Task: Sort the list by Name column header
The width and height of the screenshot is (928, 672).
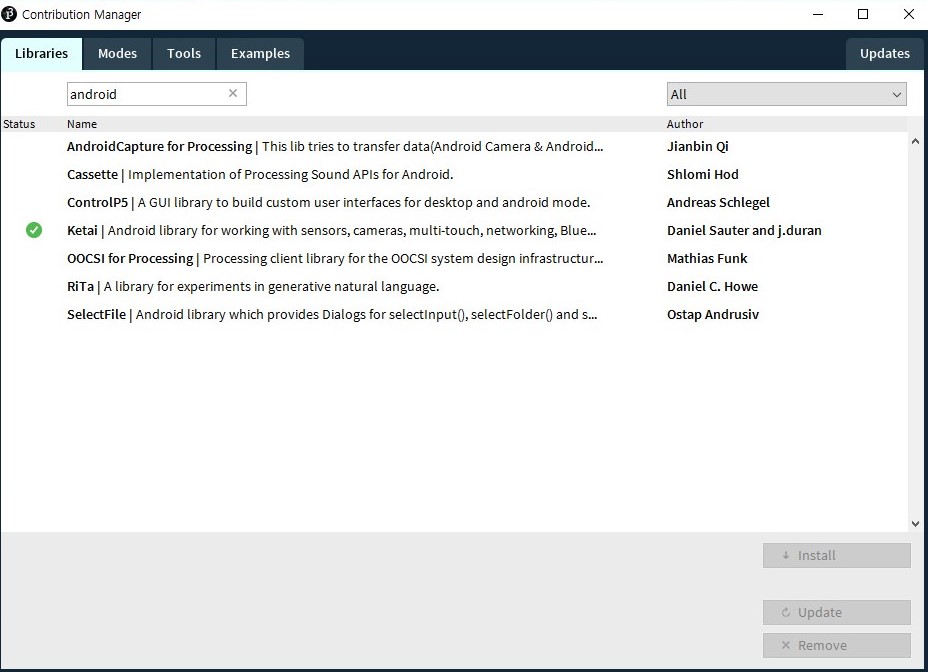Action: coord(82,124)
